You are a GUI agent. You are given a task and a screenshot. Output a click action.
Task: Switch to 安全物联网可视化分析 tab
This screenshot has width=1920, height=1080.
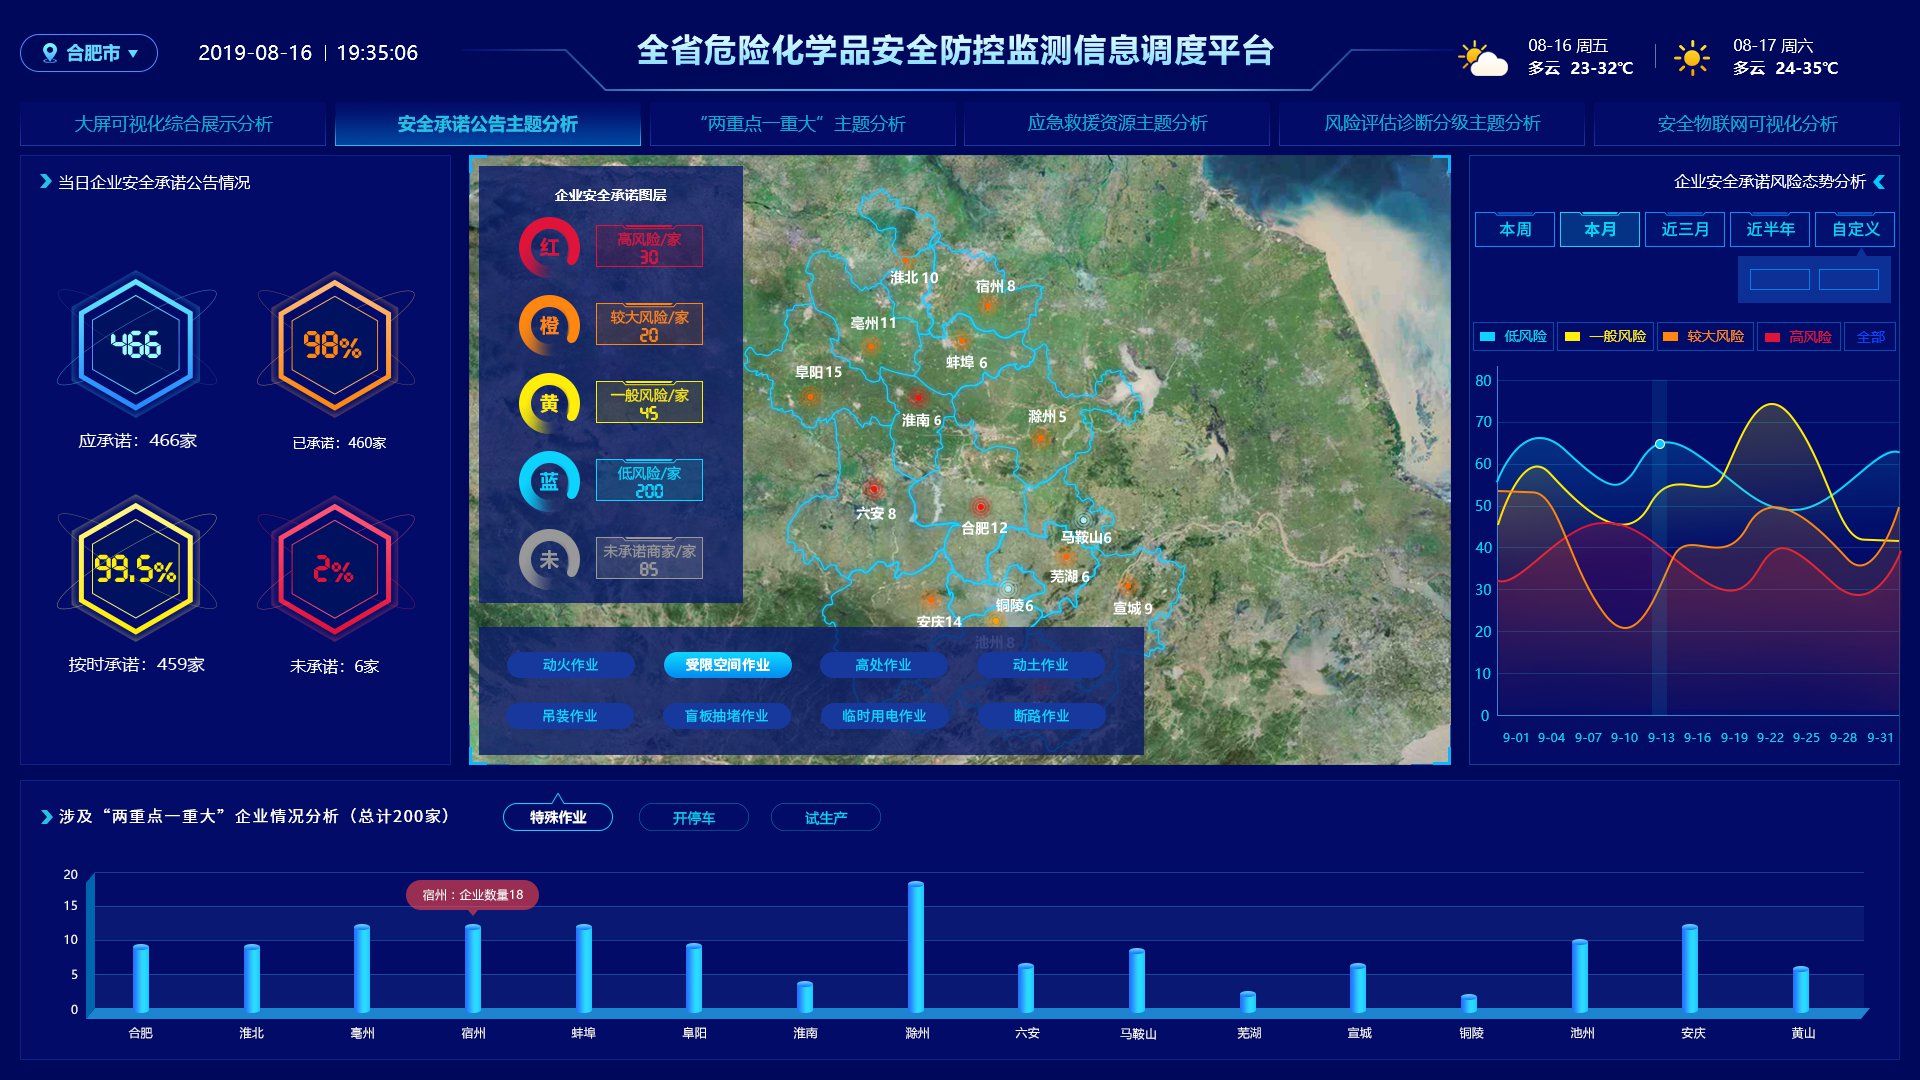(x=1747, y=124)
